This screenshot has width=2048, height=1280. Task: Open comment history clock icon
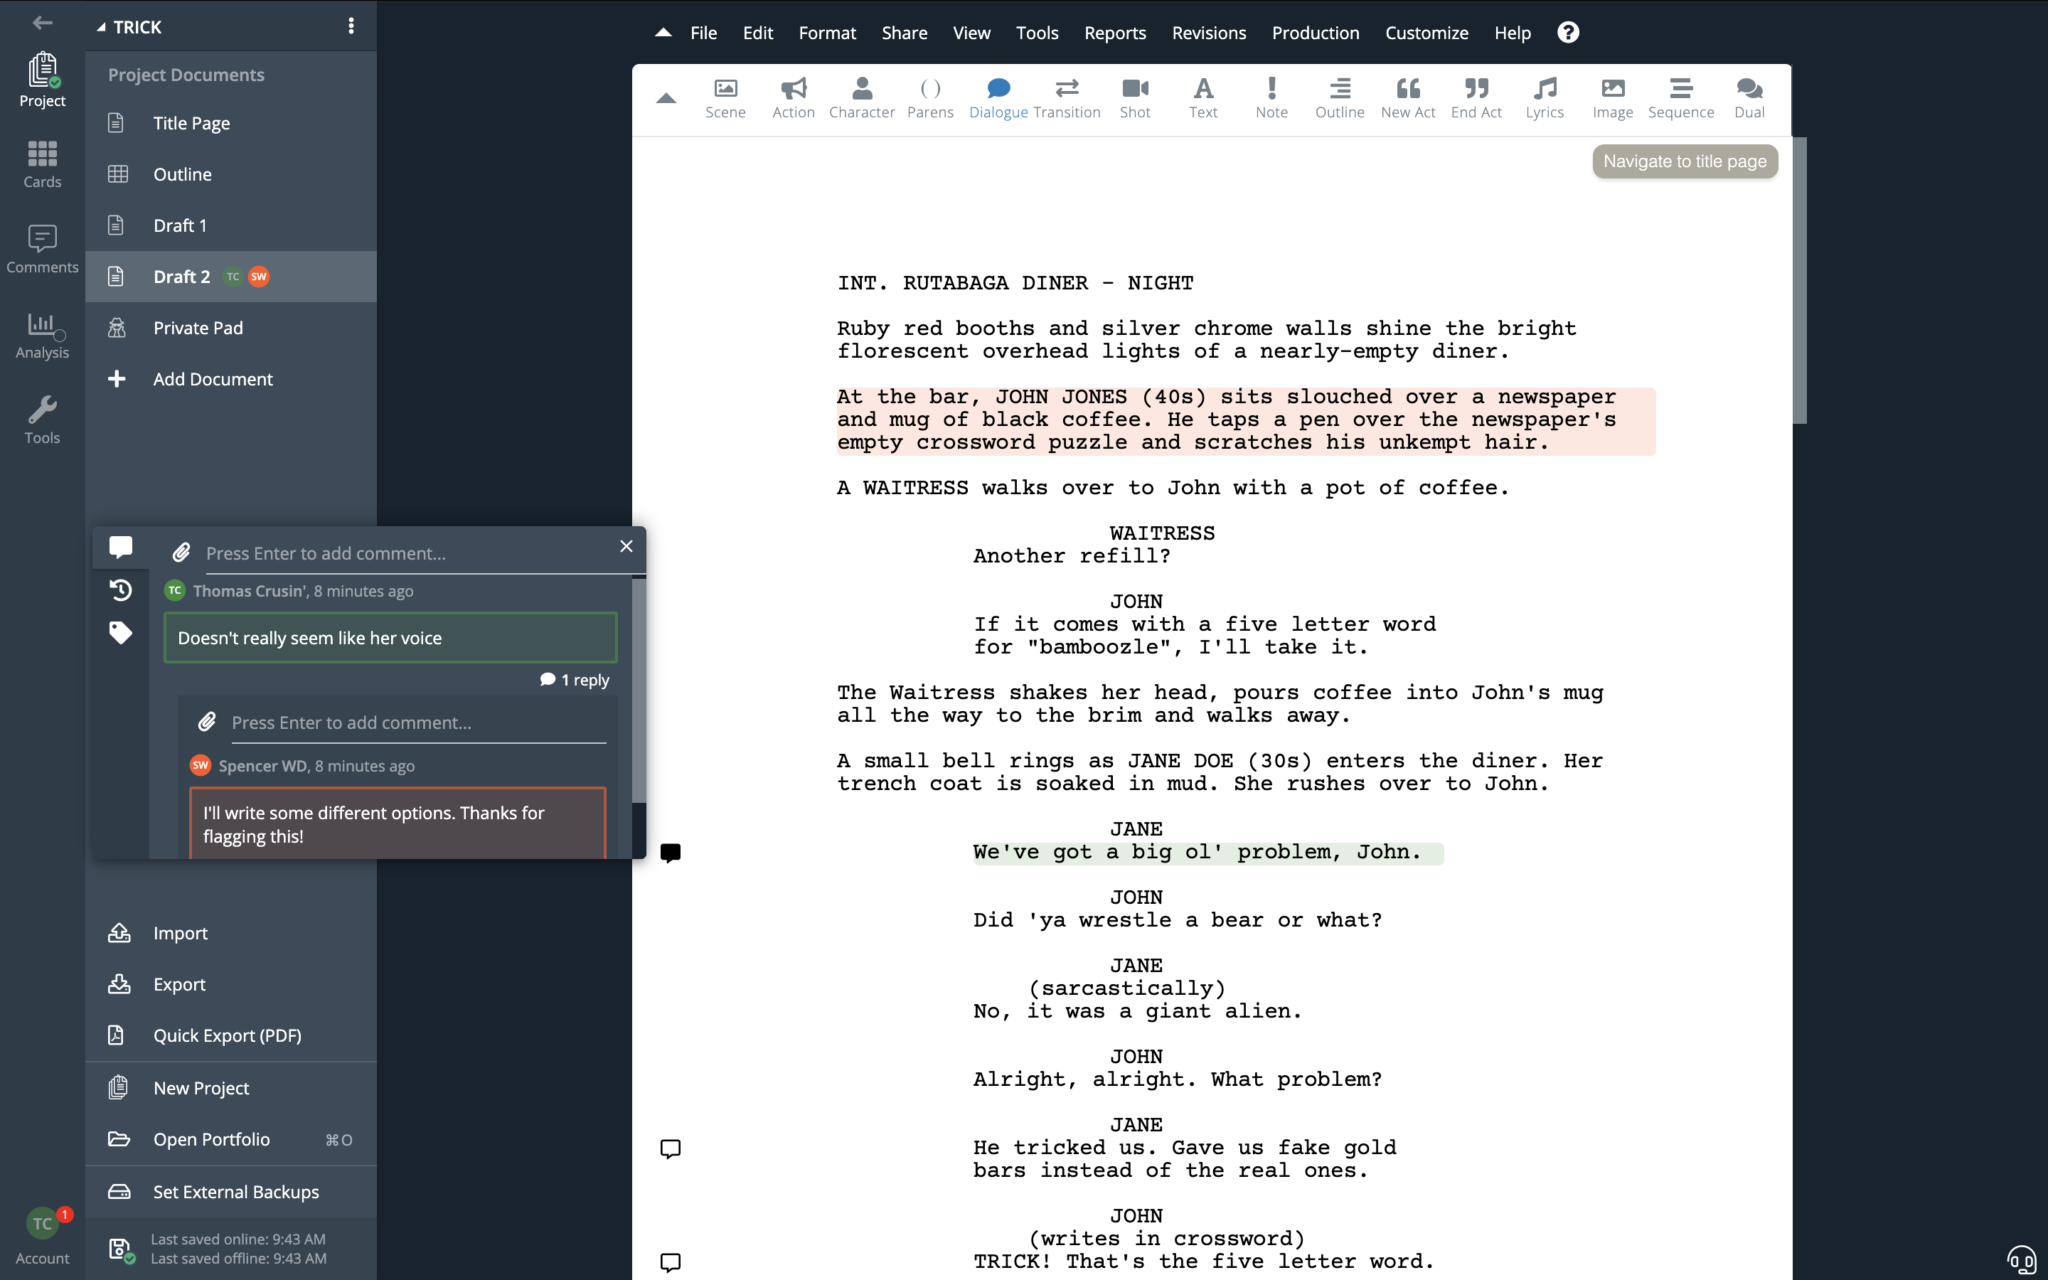tap(121, 590)
